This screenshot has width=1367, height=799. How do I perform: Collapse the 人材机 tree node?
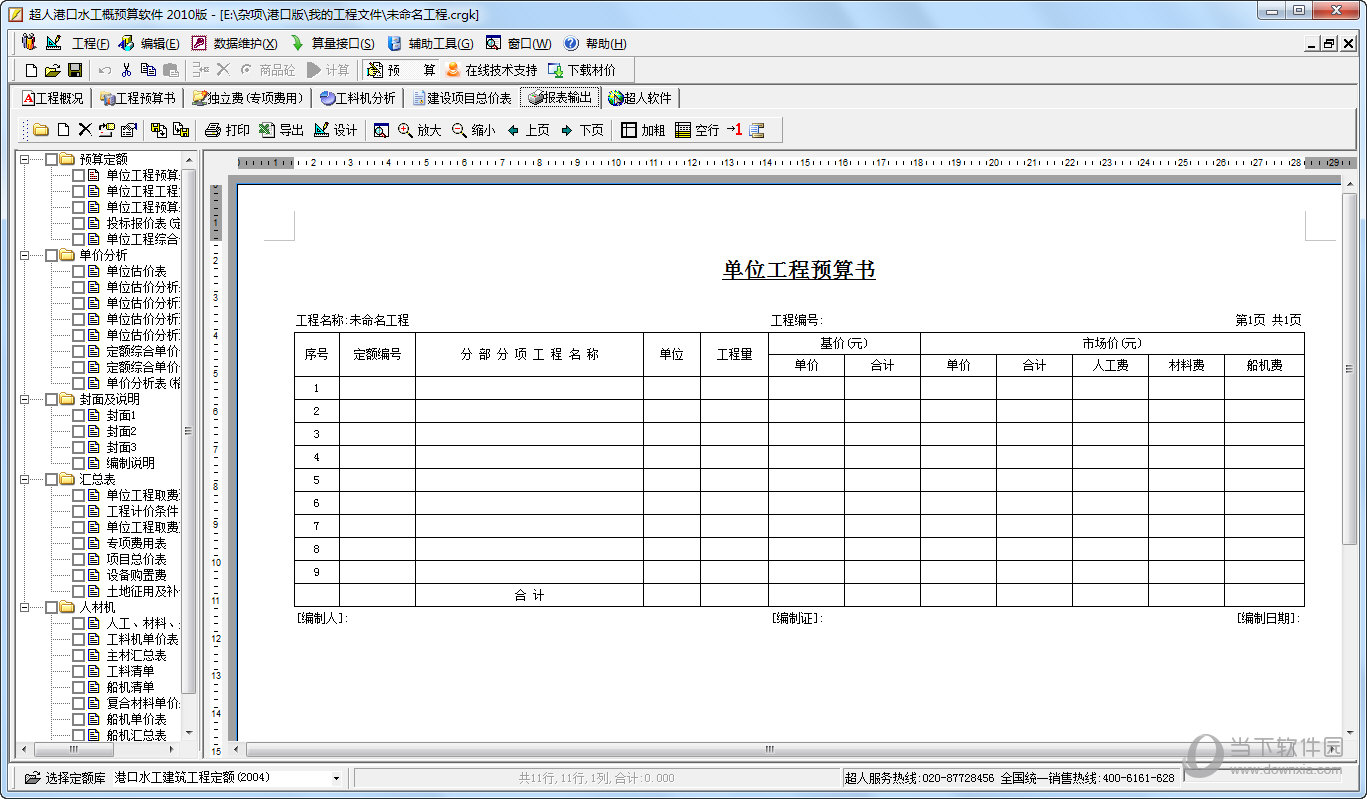coord(24,607)
